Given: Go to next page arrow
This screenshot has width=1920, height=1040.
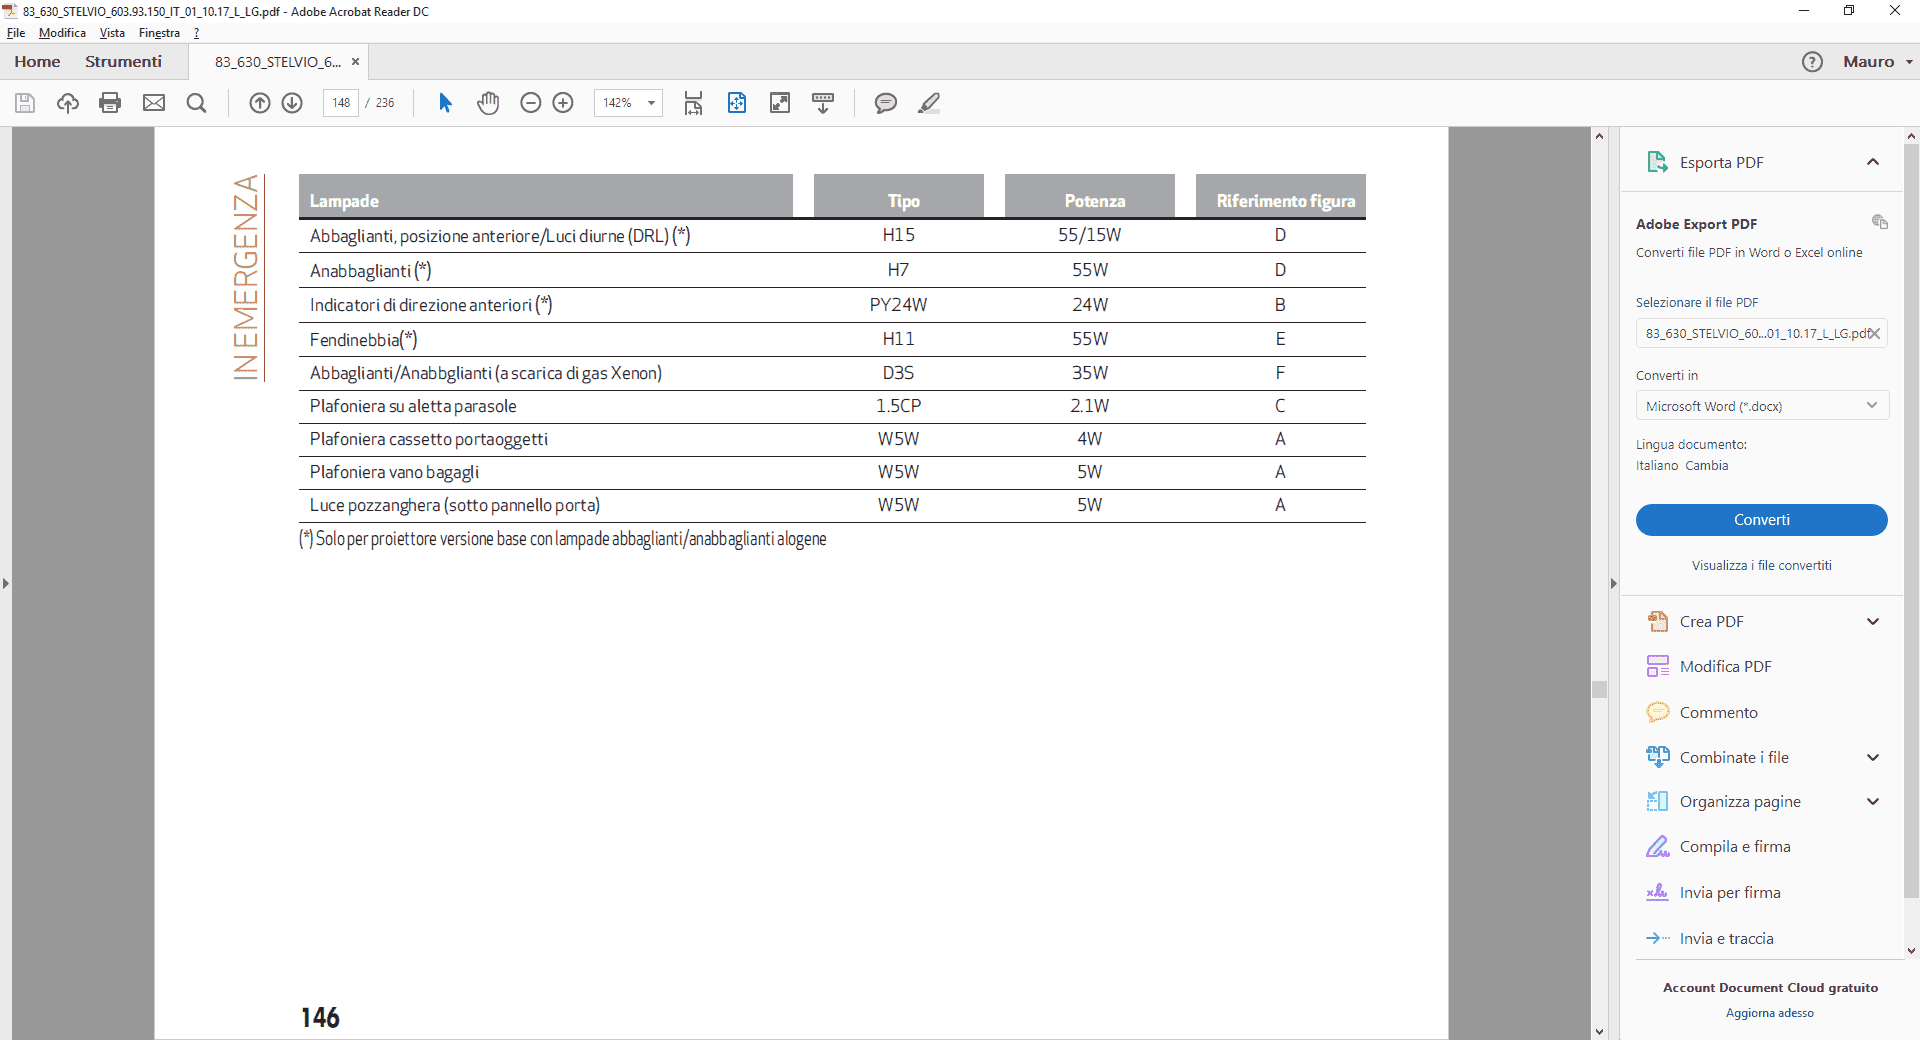Looking at the screenshot, I should [292, 103].
